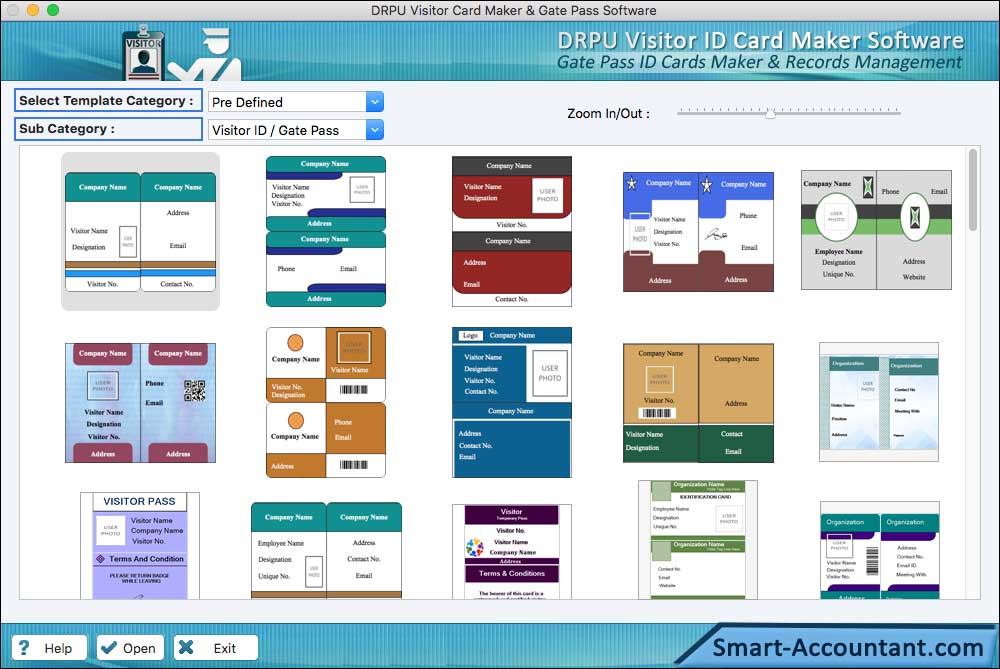The image size is (1000, 669).
Task: Adjust the Zoom In/Out slider handle
Action: click(x=770, y=114)
